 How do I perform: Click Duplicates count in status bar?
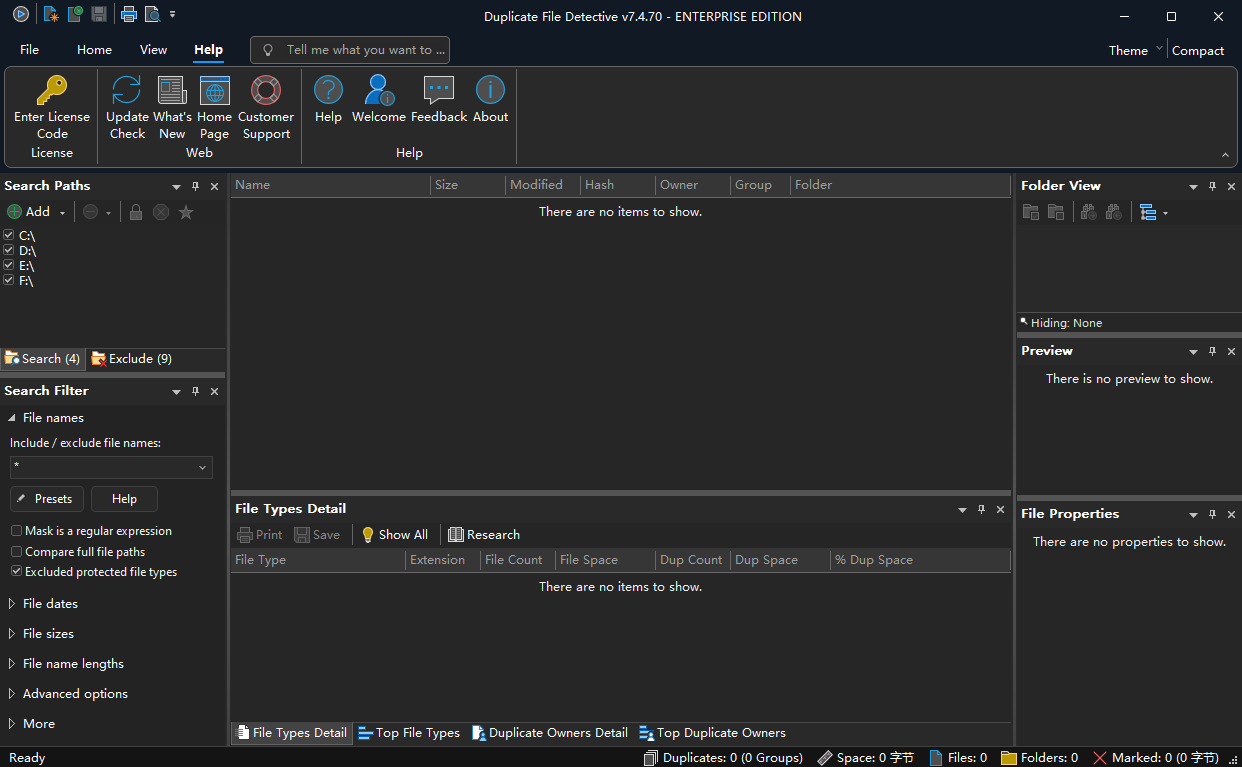tap(723, 758)
